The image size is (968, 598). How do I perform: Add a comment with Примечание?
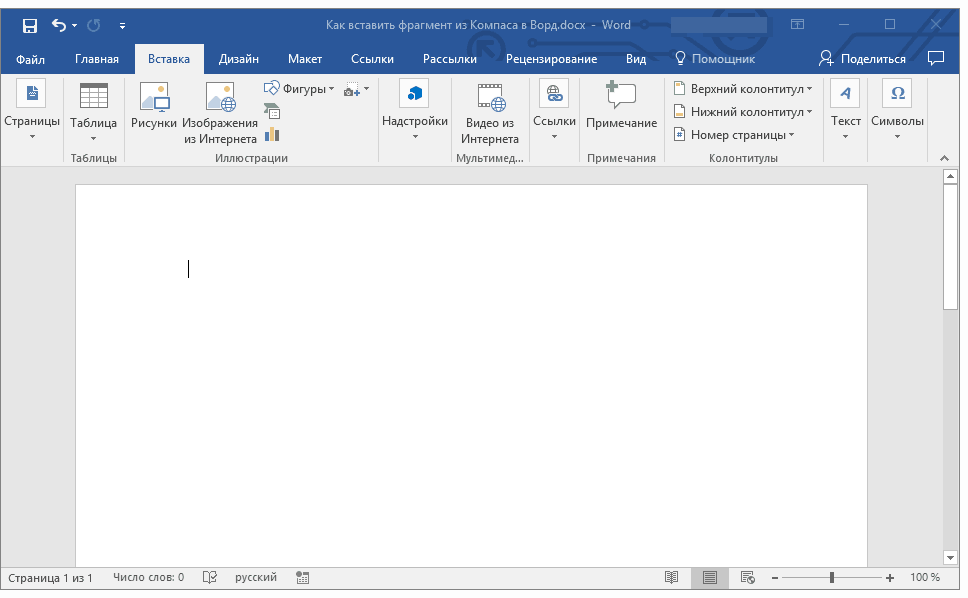tap(621, 108)
